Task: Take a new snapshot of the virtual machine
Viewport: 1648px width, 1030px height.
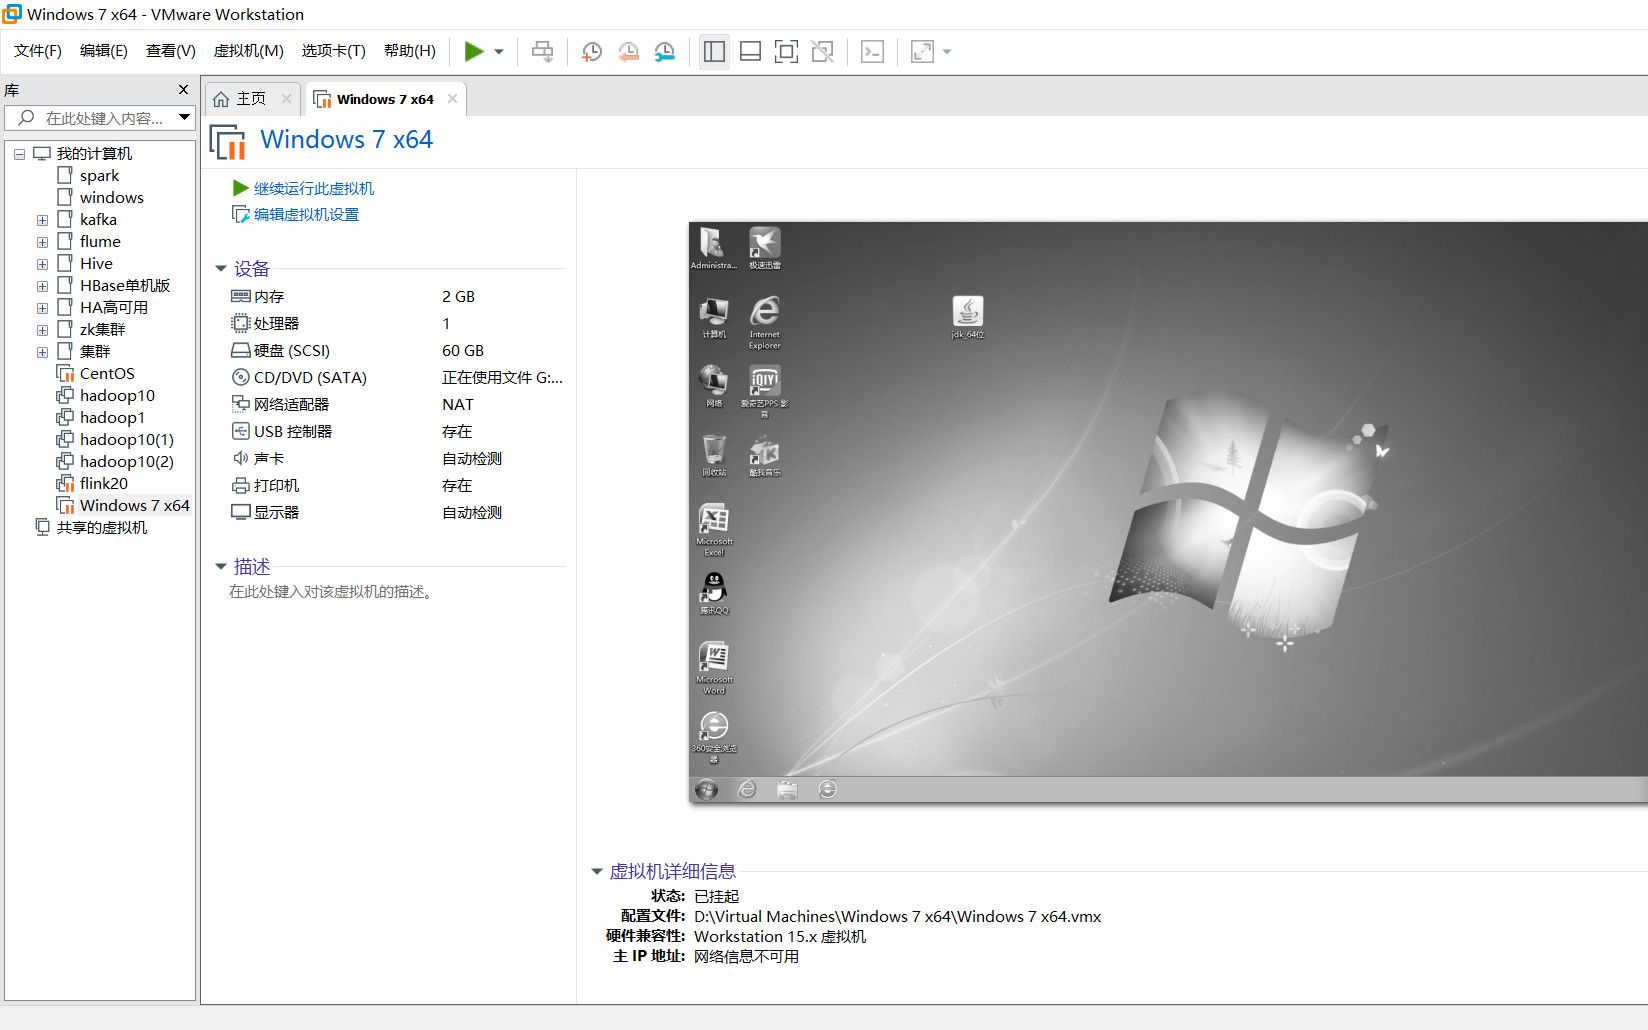Action: click(x=591, y=51)
